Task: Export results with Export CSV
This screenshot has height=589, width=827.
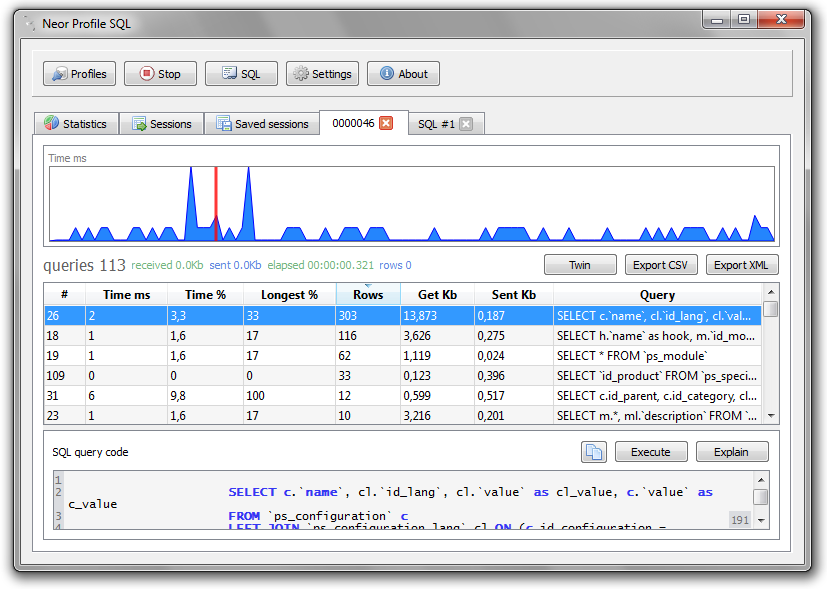Action: tap(661, 265)
